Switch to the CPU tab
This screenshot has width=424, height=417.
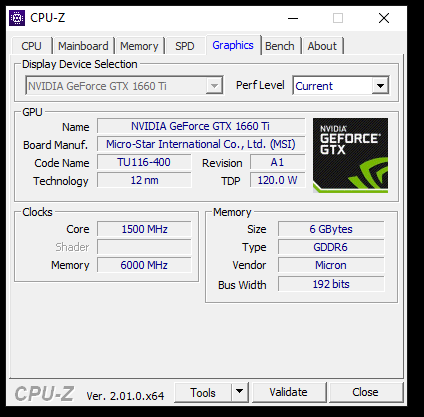click(31, 46)
